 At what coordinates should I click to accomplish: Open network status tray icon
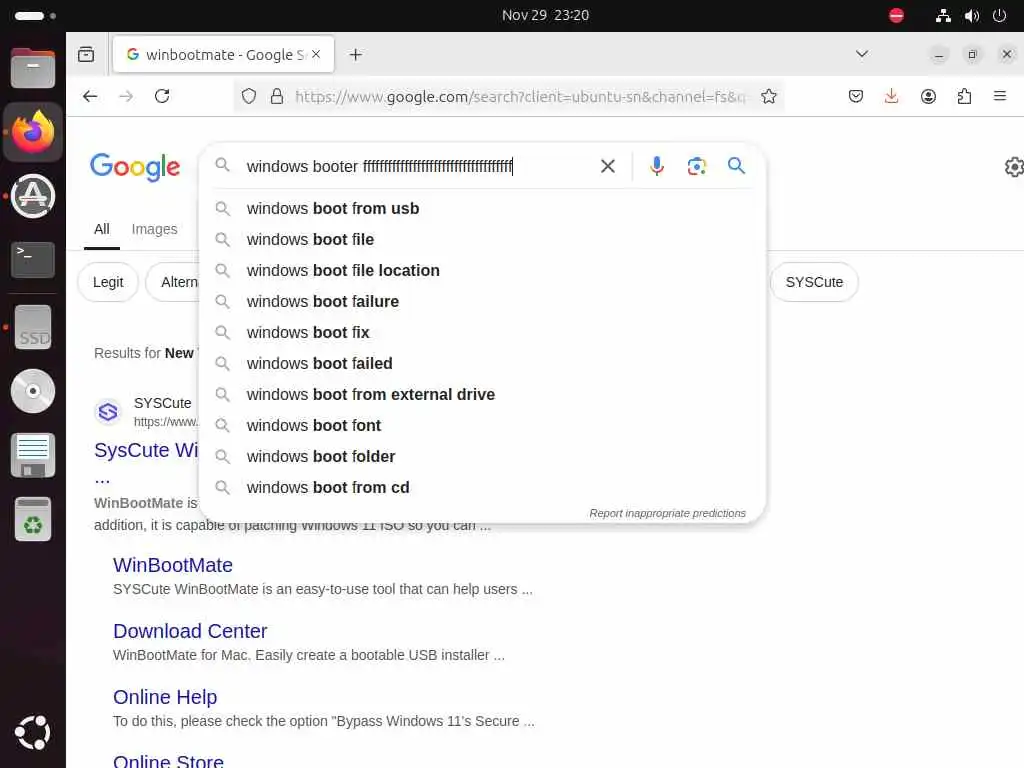click(x=943, y=16)
